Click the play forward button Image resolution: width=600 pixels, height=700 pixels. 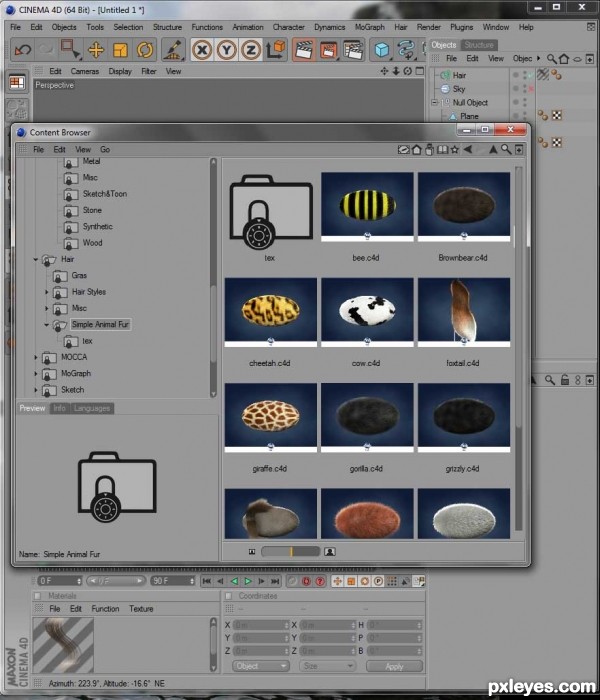(248, 581)
